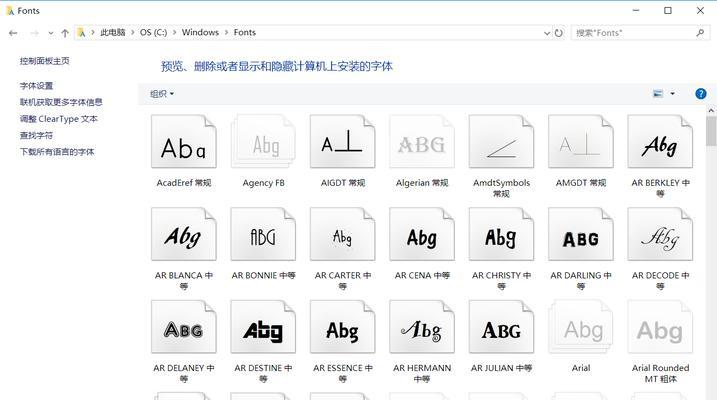Go back with the back arrow

pyautogui.click(x=13, y=33)
